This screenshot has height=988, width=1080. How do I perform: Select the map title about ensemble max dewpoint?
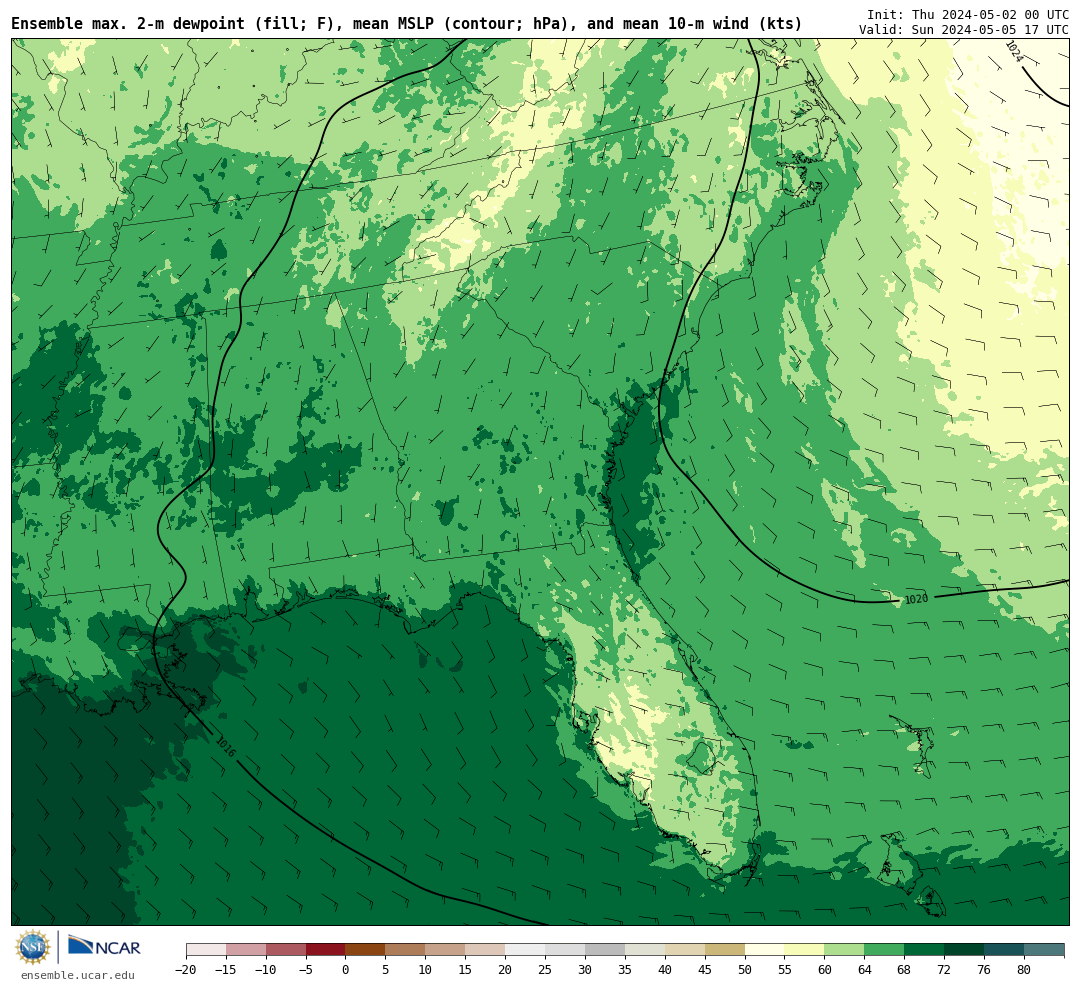[x=407, y=23]
